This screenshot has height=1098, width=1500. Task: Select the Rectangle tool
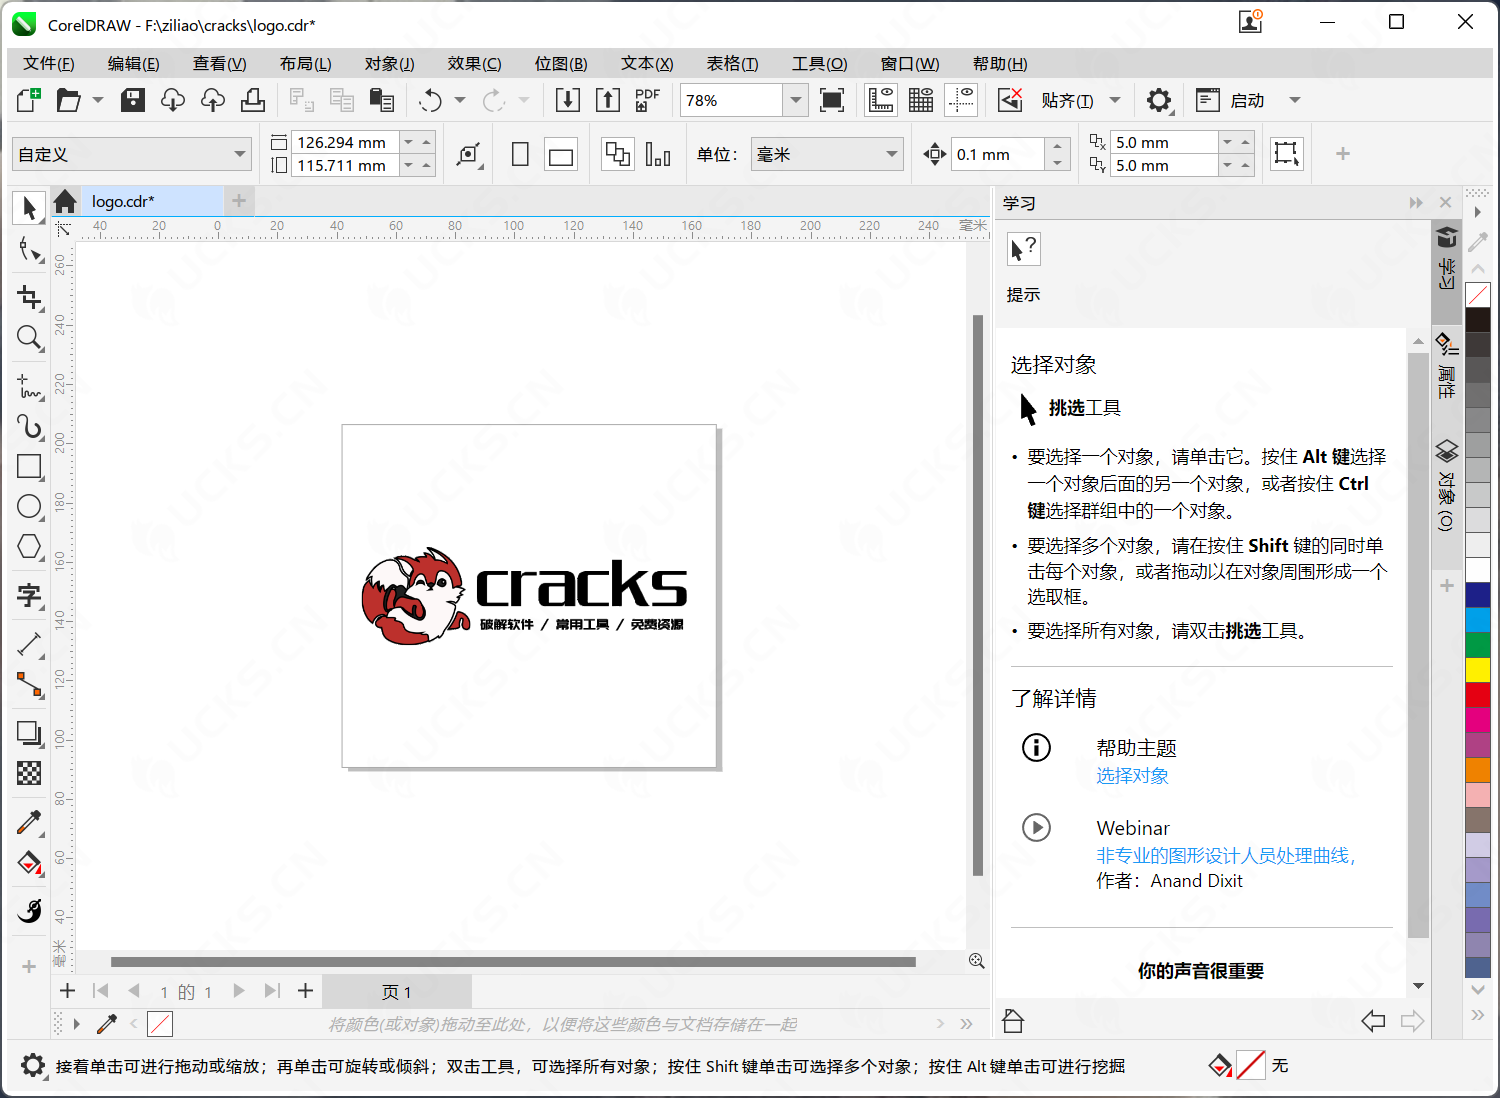click(x=29, y=467)
